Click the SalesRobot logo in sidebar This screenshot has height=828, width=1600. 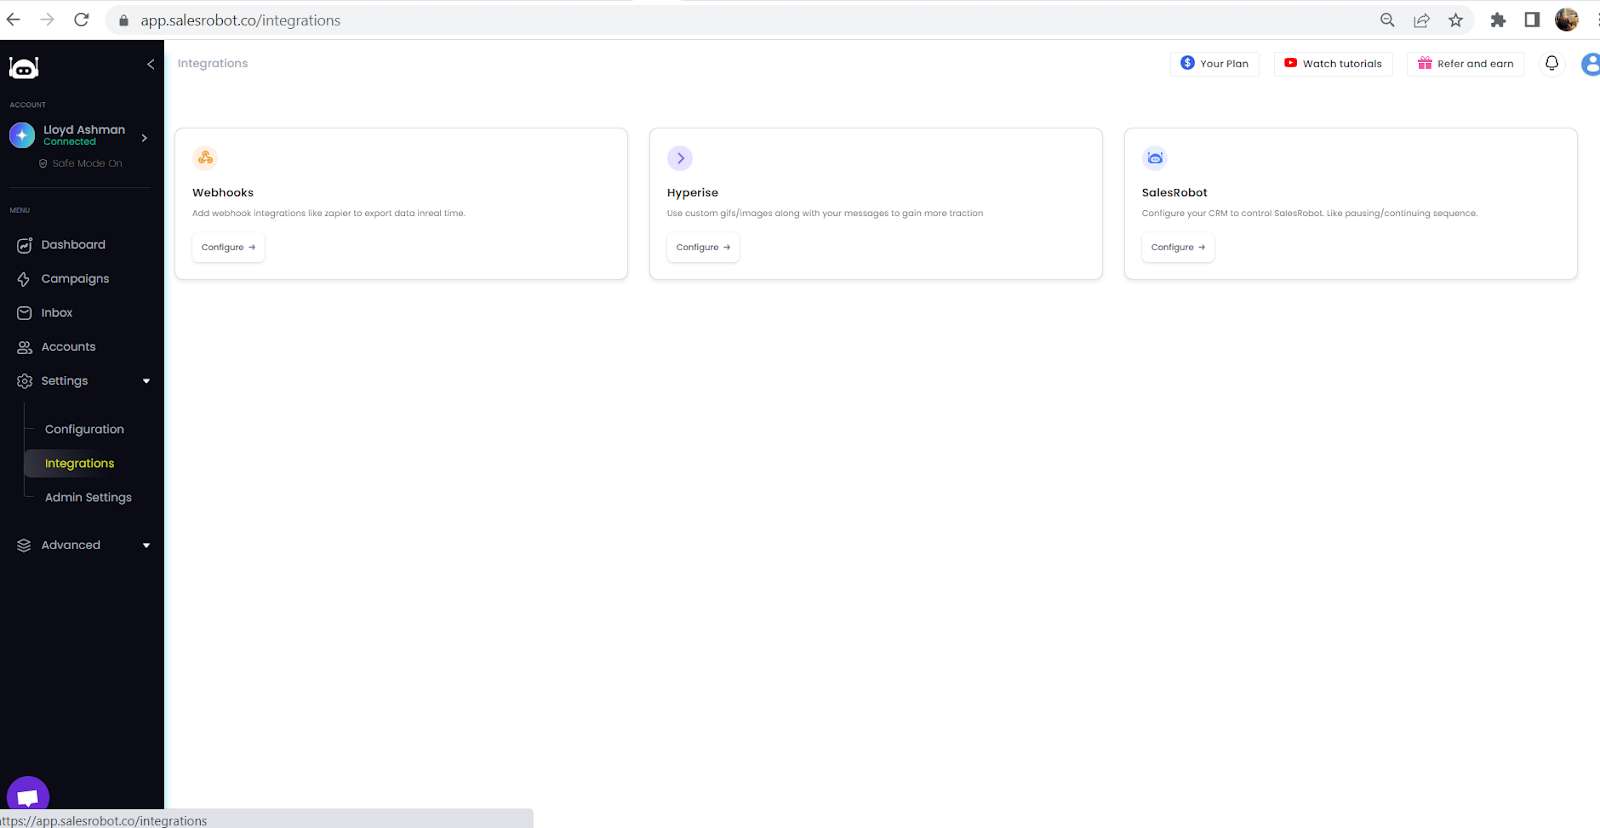23,67
